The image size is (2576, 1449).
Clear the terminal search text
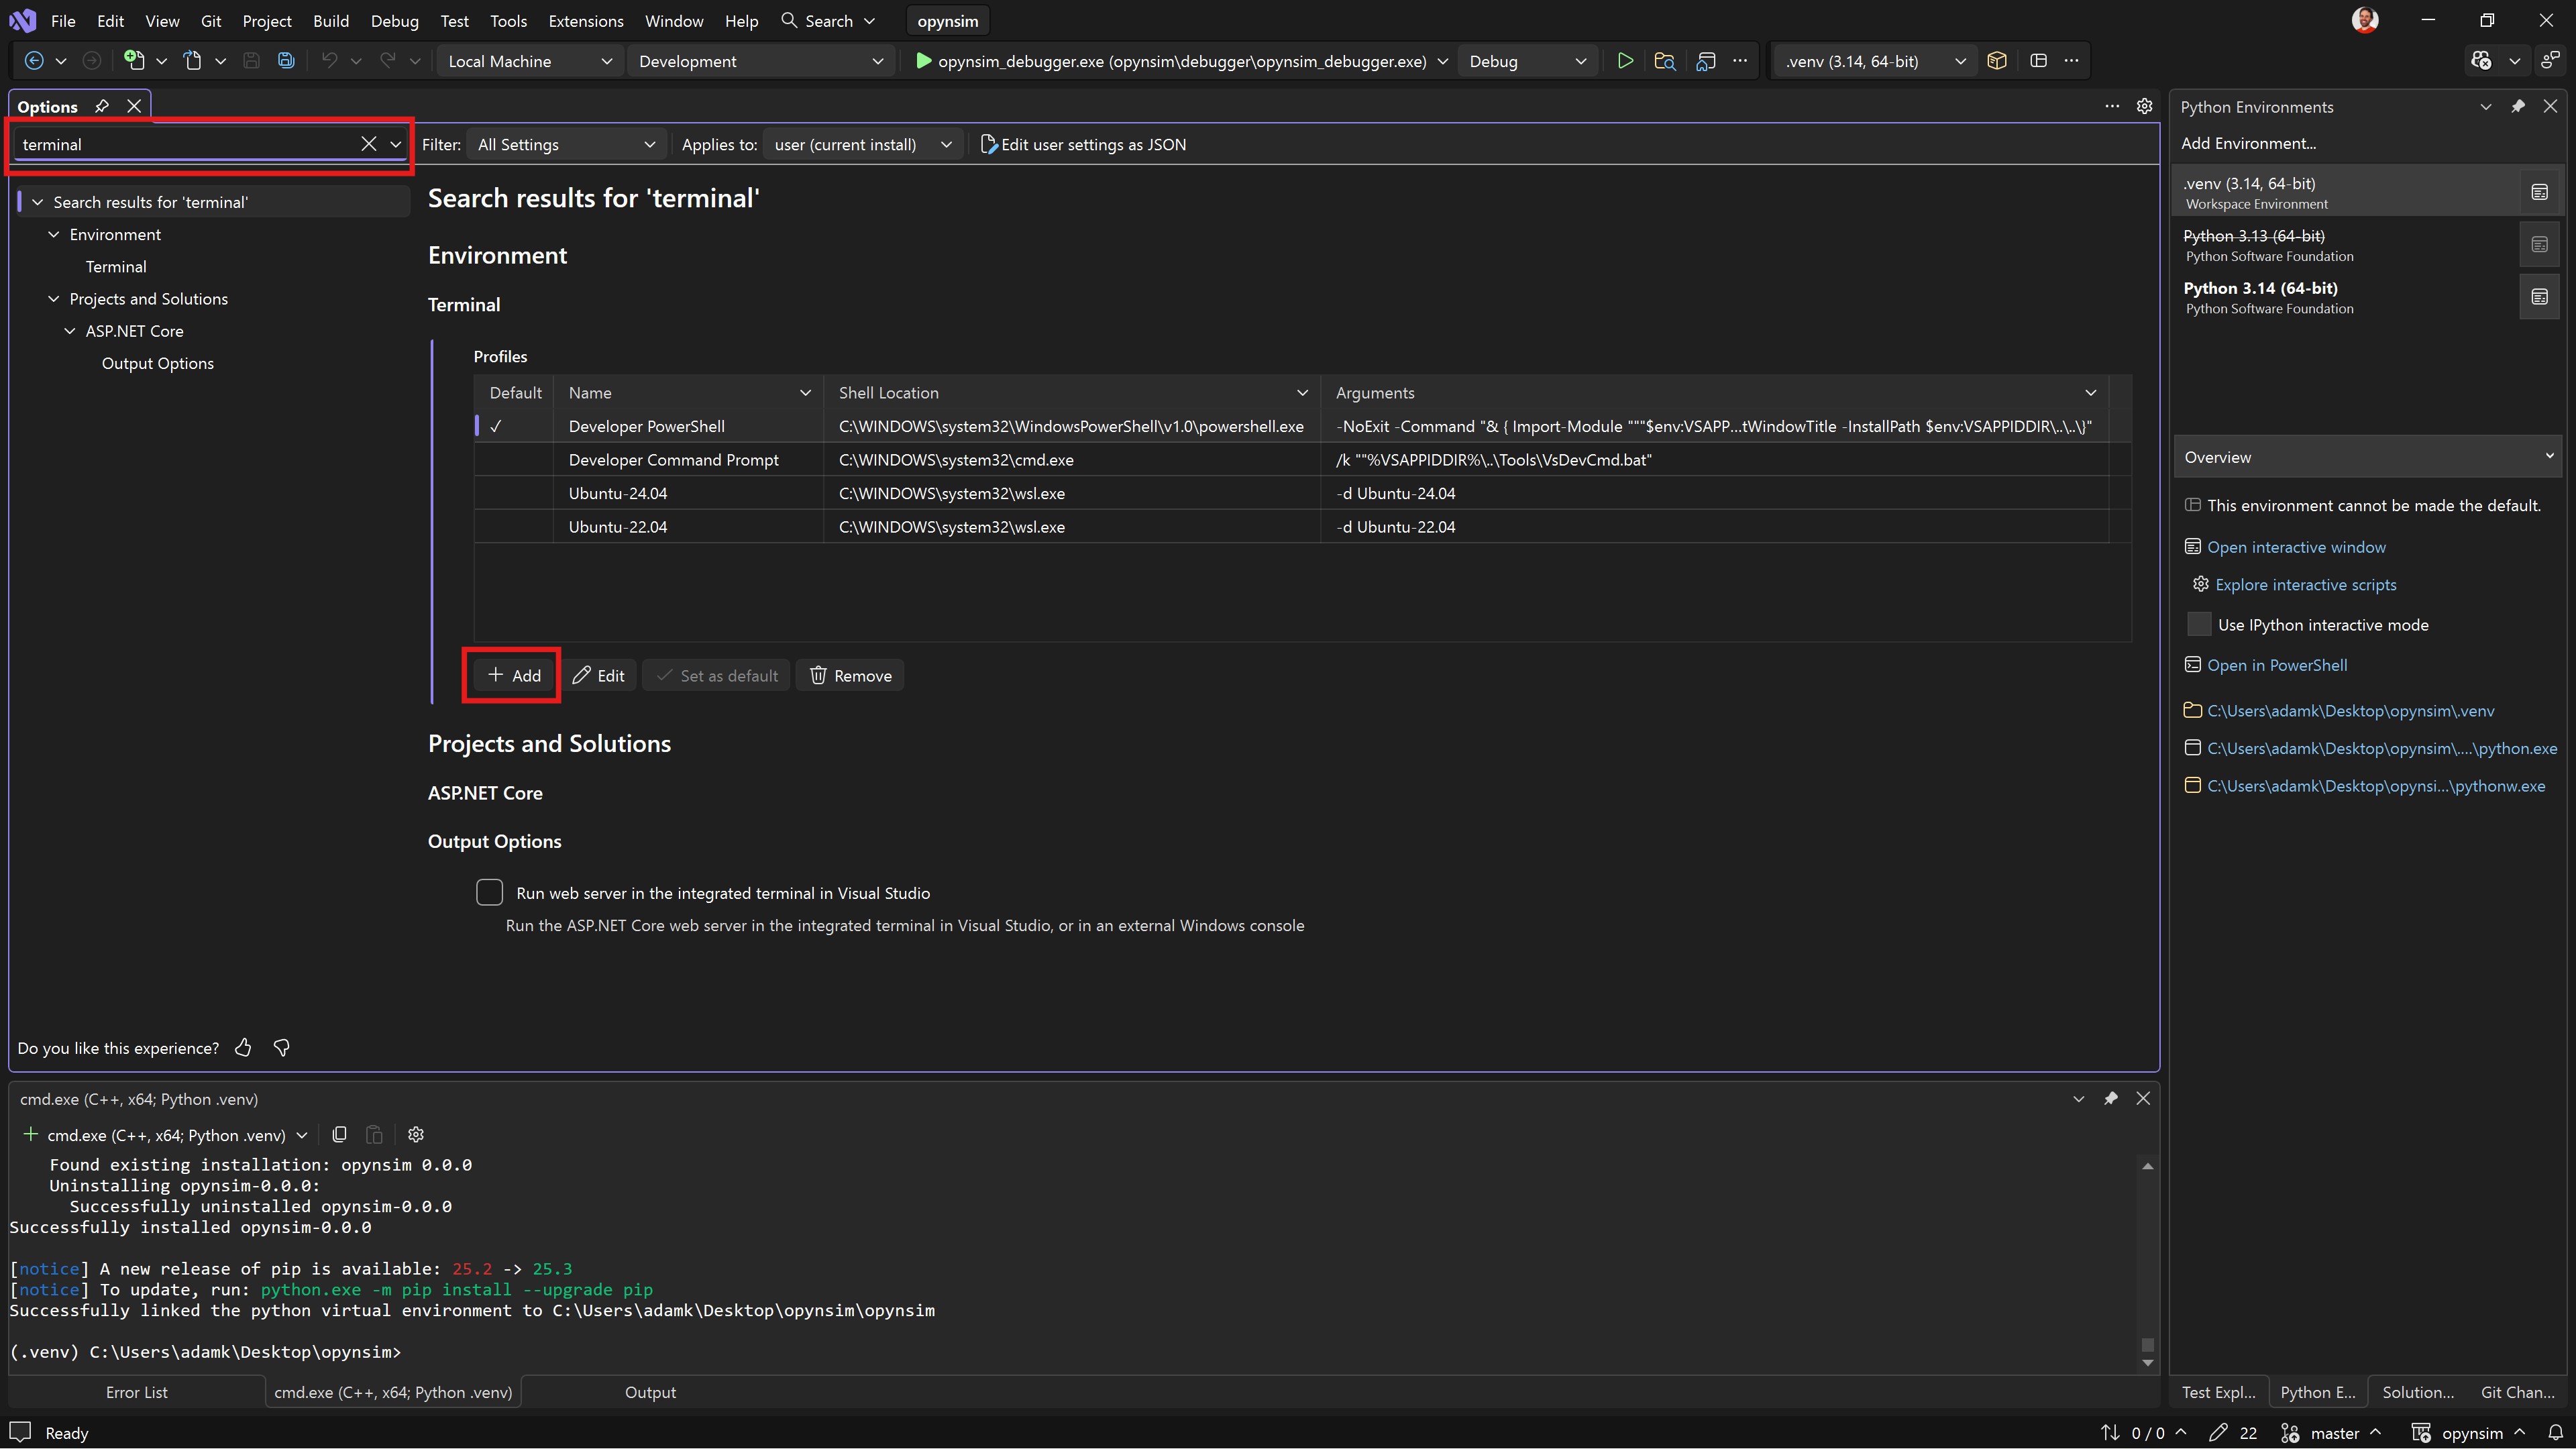tap(368, 144)
